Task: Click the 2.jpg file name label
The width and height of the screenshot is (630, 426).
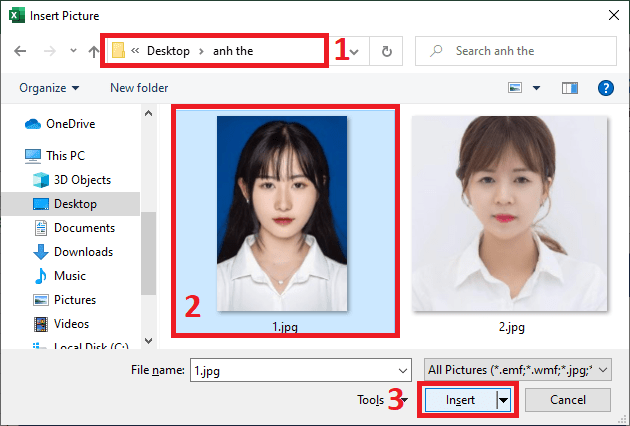Action: click(x=511, y=327)
